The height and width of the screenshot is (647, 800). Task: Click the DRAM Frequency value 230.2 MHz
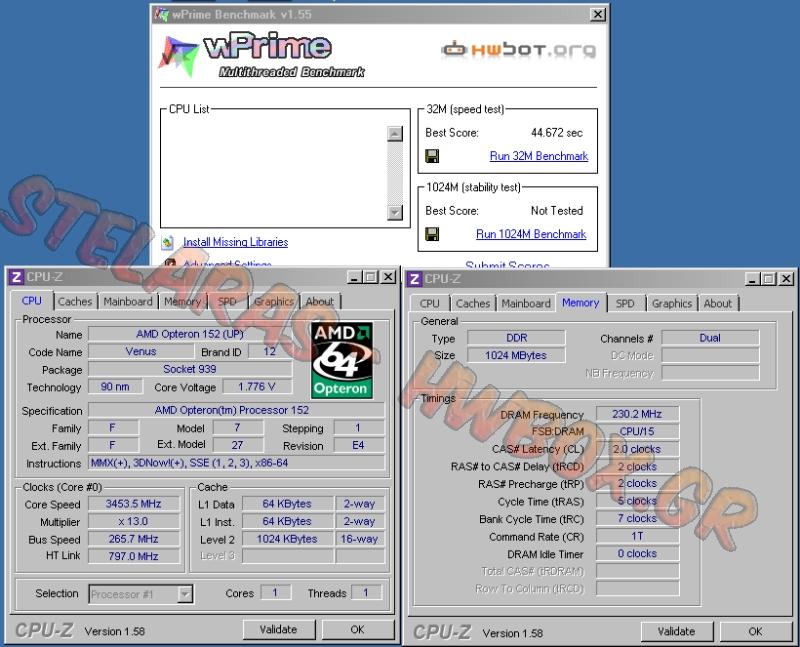coord(637,414)
